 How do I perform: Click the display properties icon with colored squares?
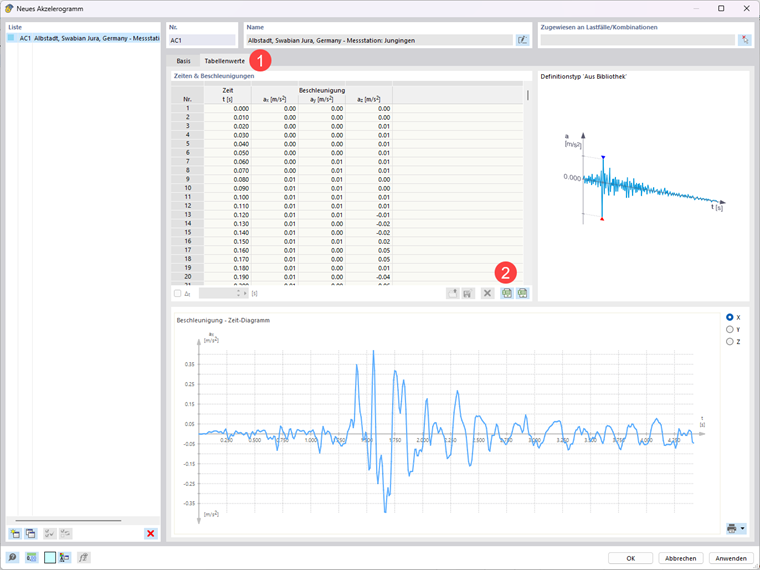tap(64, 557)
